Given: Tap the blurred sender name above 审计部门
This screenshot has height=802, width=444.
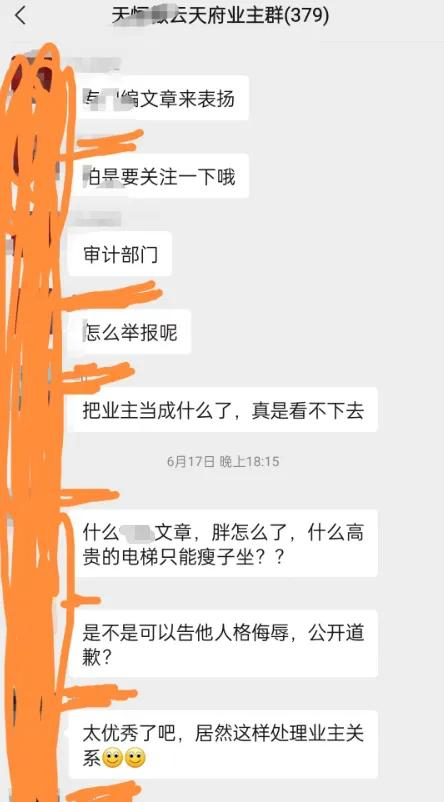Looking at the screenshot, I should point(96,219).
